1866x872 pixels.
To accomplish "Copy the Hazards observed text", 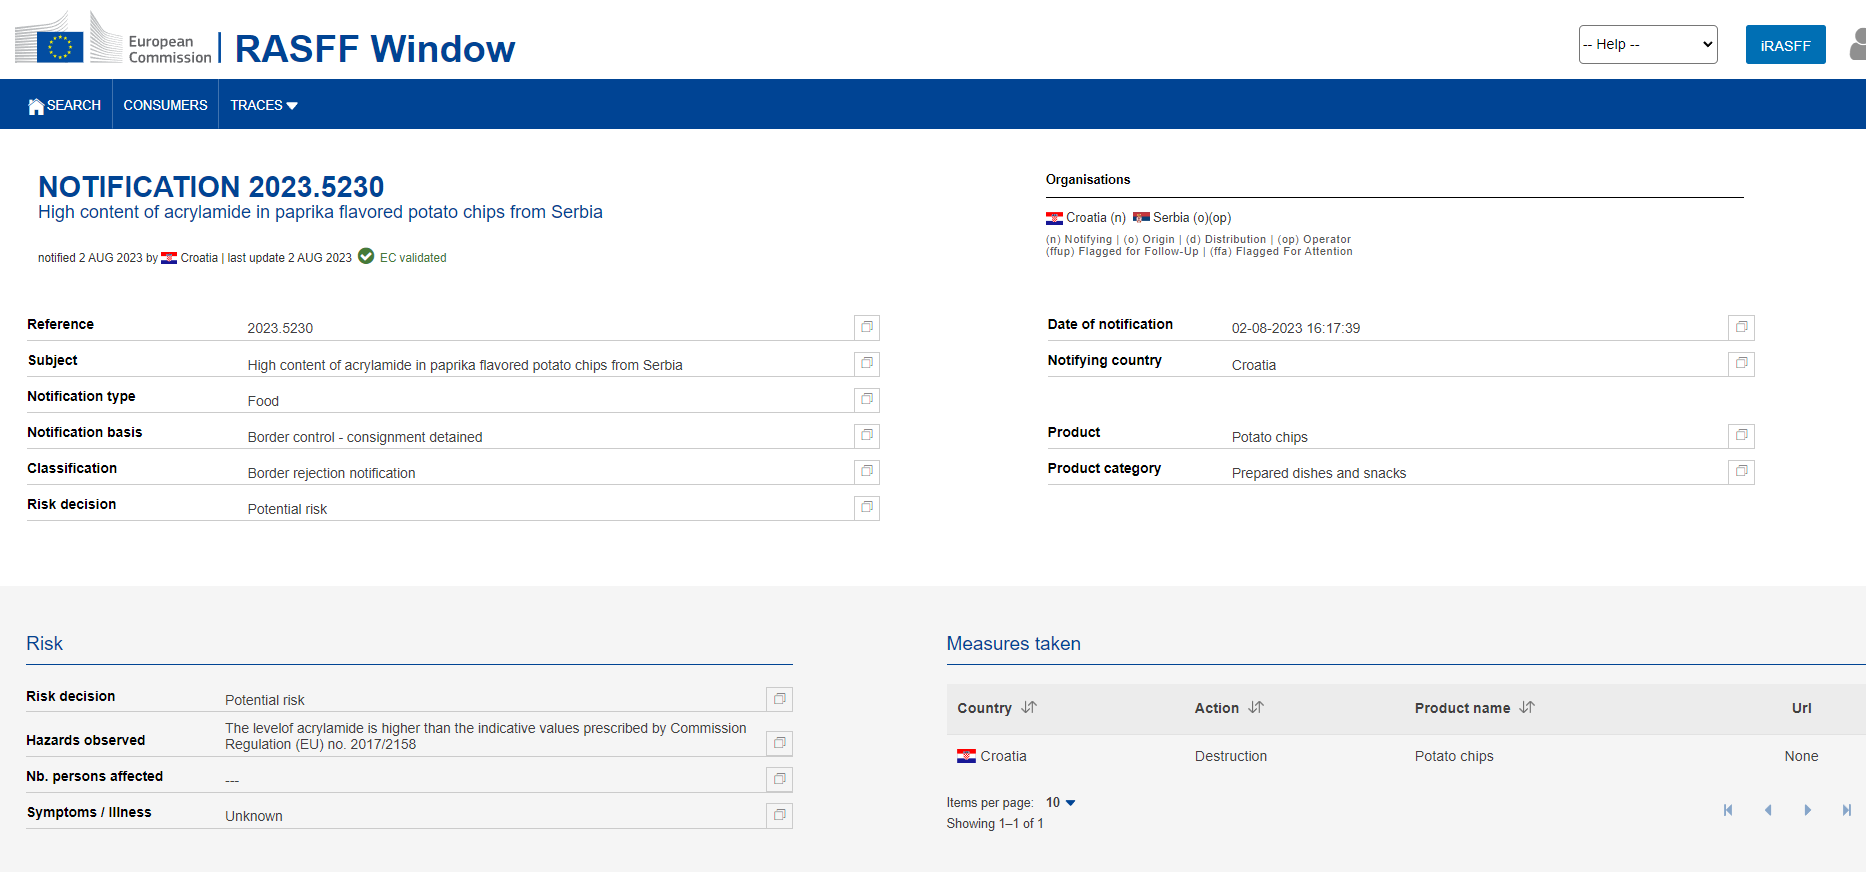I will coord(779,743).
